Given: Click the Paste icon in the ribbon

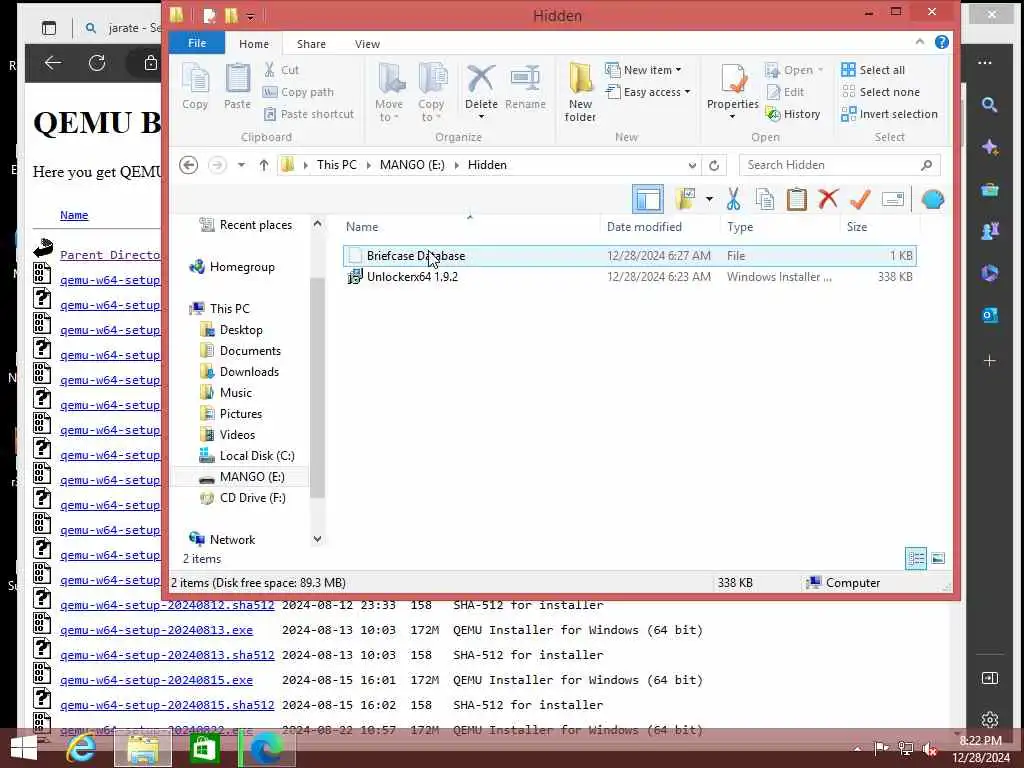Looking at the screenshot, I should (237, 87).
